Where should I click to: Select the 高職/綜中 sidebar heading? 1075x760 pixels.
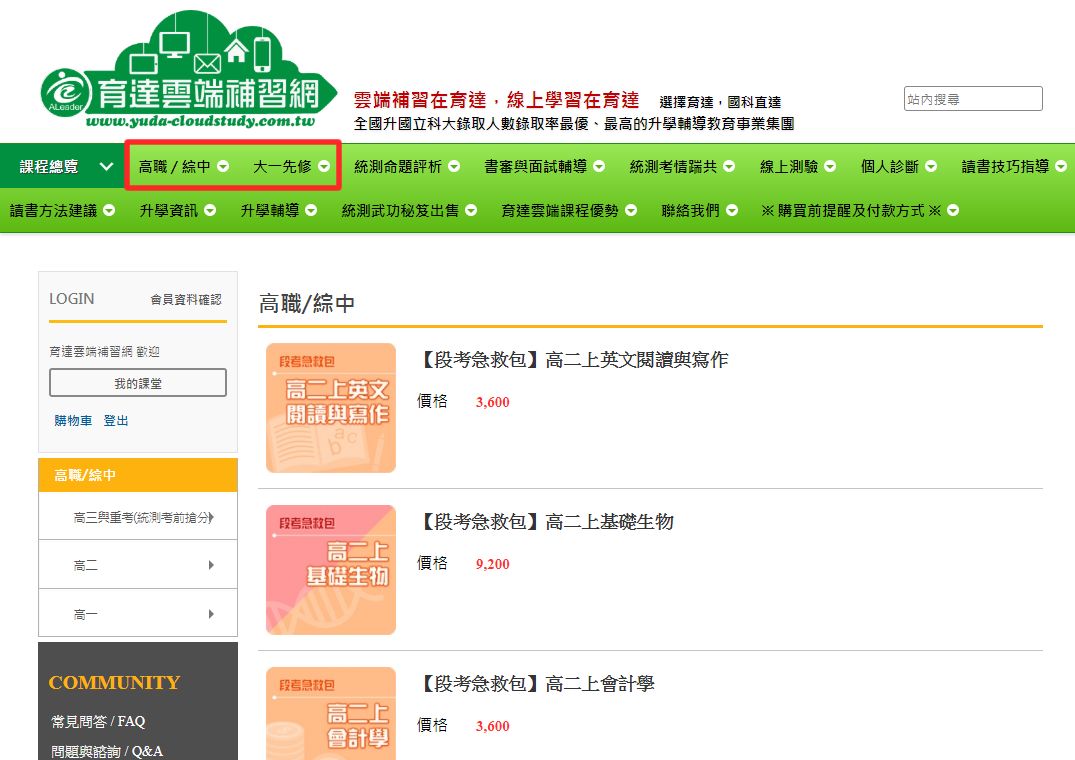[x=138, y=475]
